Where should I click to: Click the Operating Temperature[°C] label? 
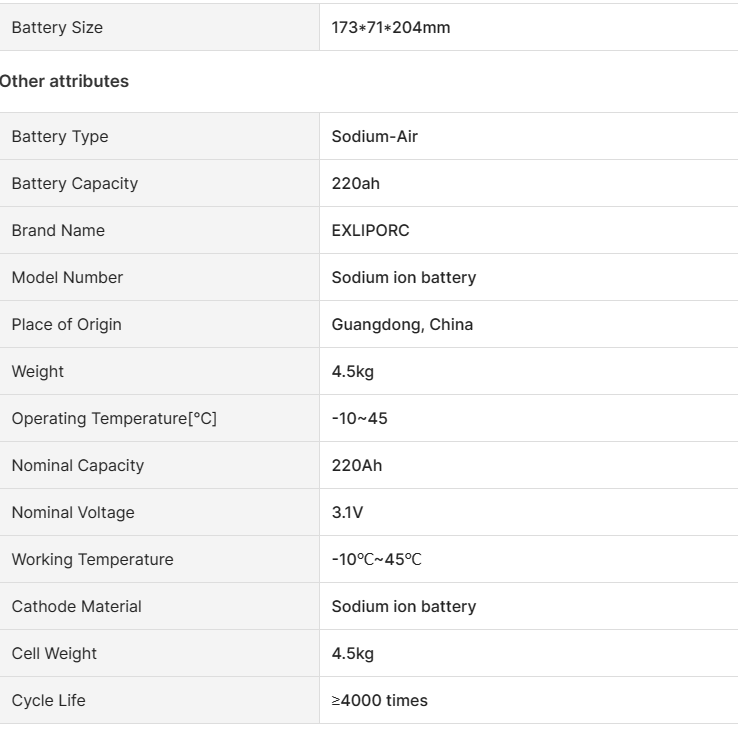click(114, 418)
